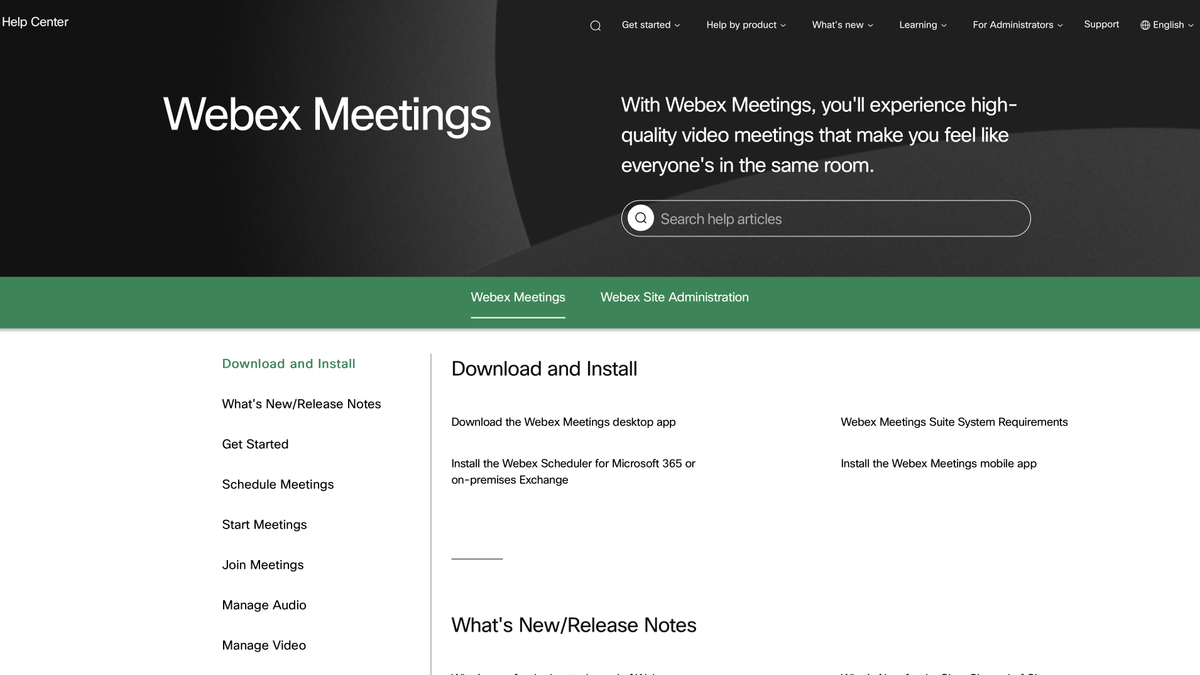
Task: Open the Get started dropdown
Action: [650, 24]
